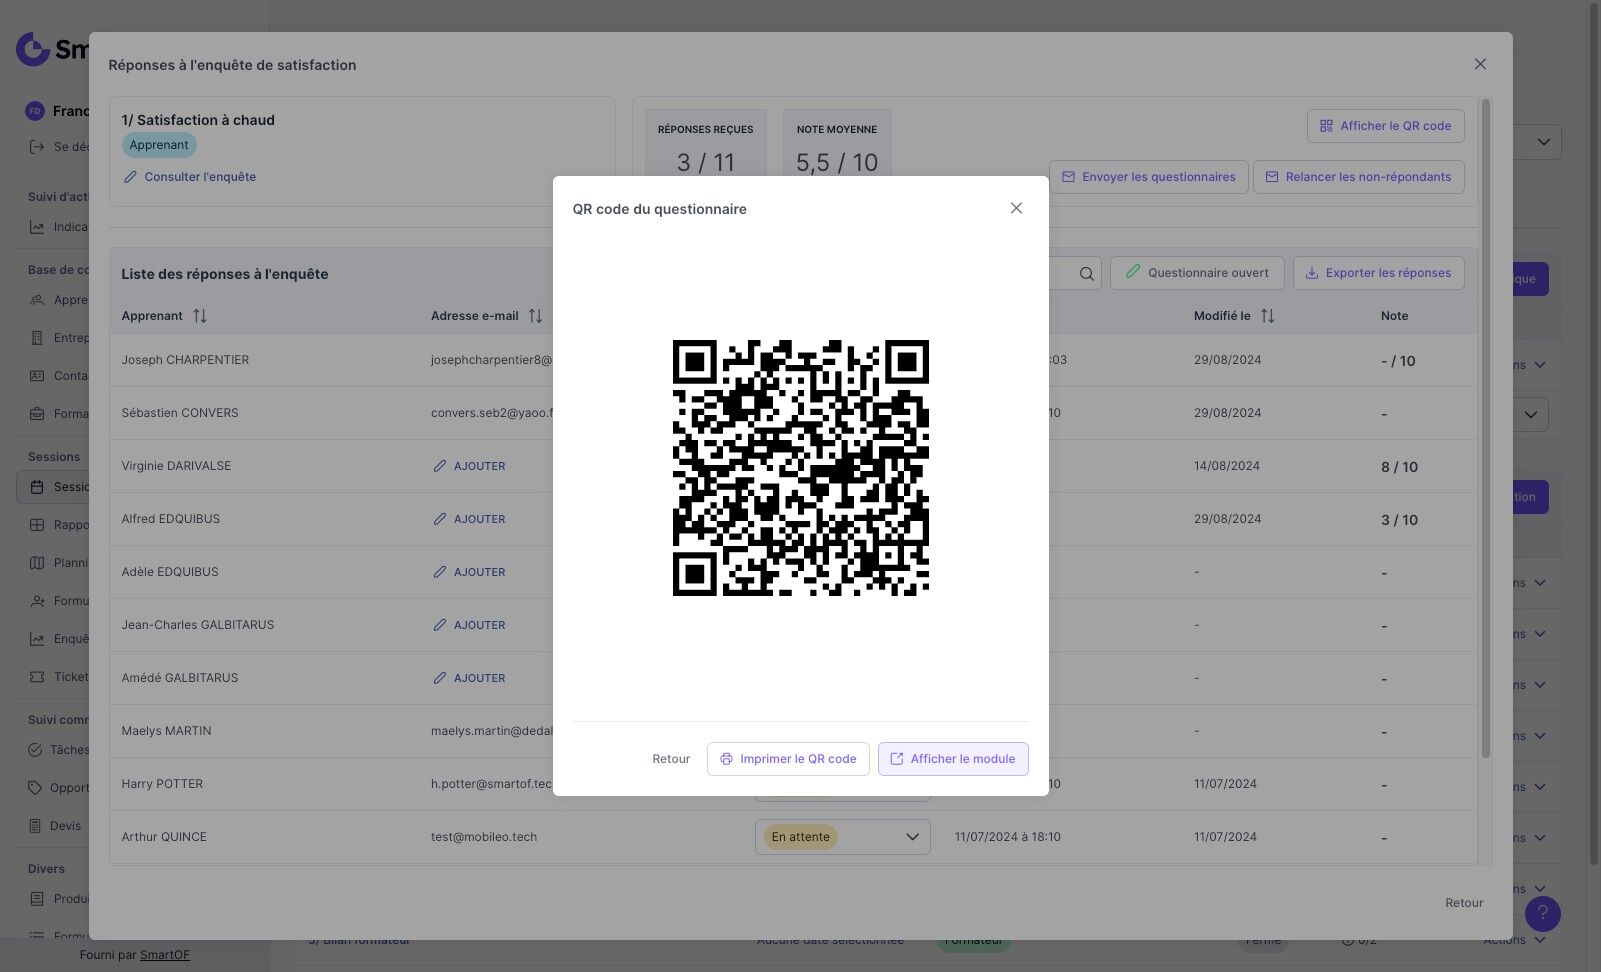Click the Rapports table icon in sidebar

click(x=37, y=525)
